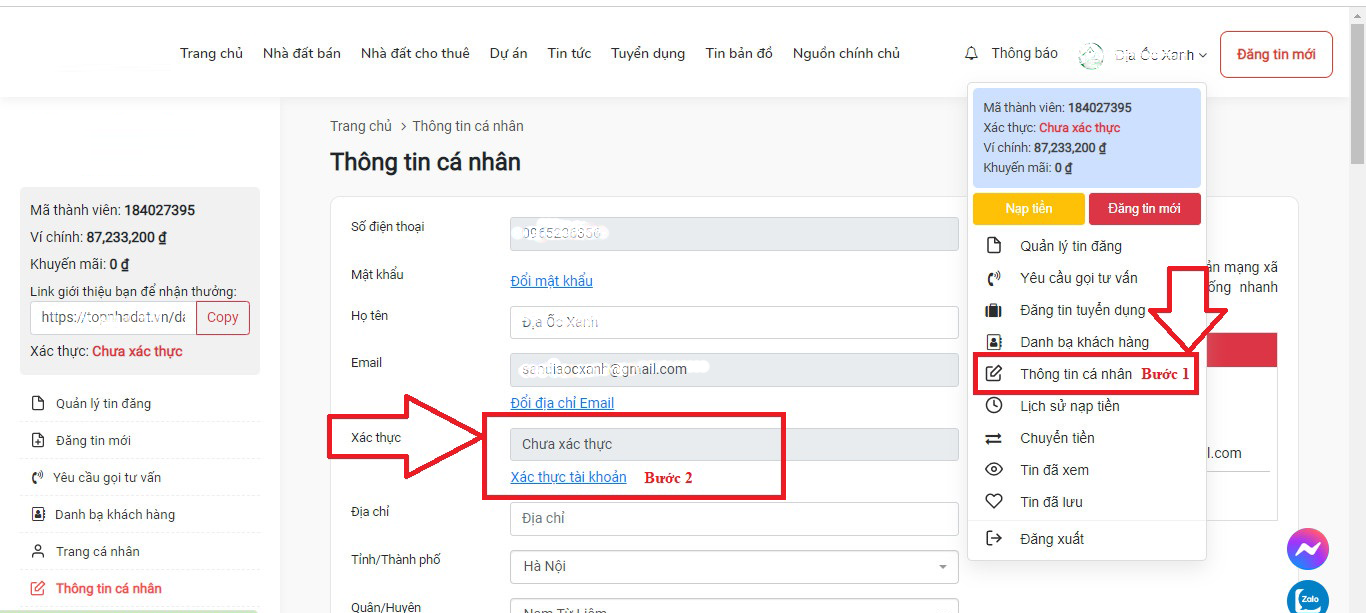Click the Xác thực tài khoản link
The image size is (1366, 613).
coord(568,477)
